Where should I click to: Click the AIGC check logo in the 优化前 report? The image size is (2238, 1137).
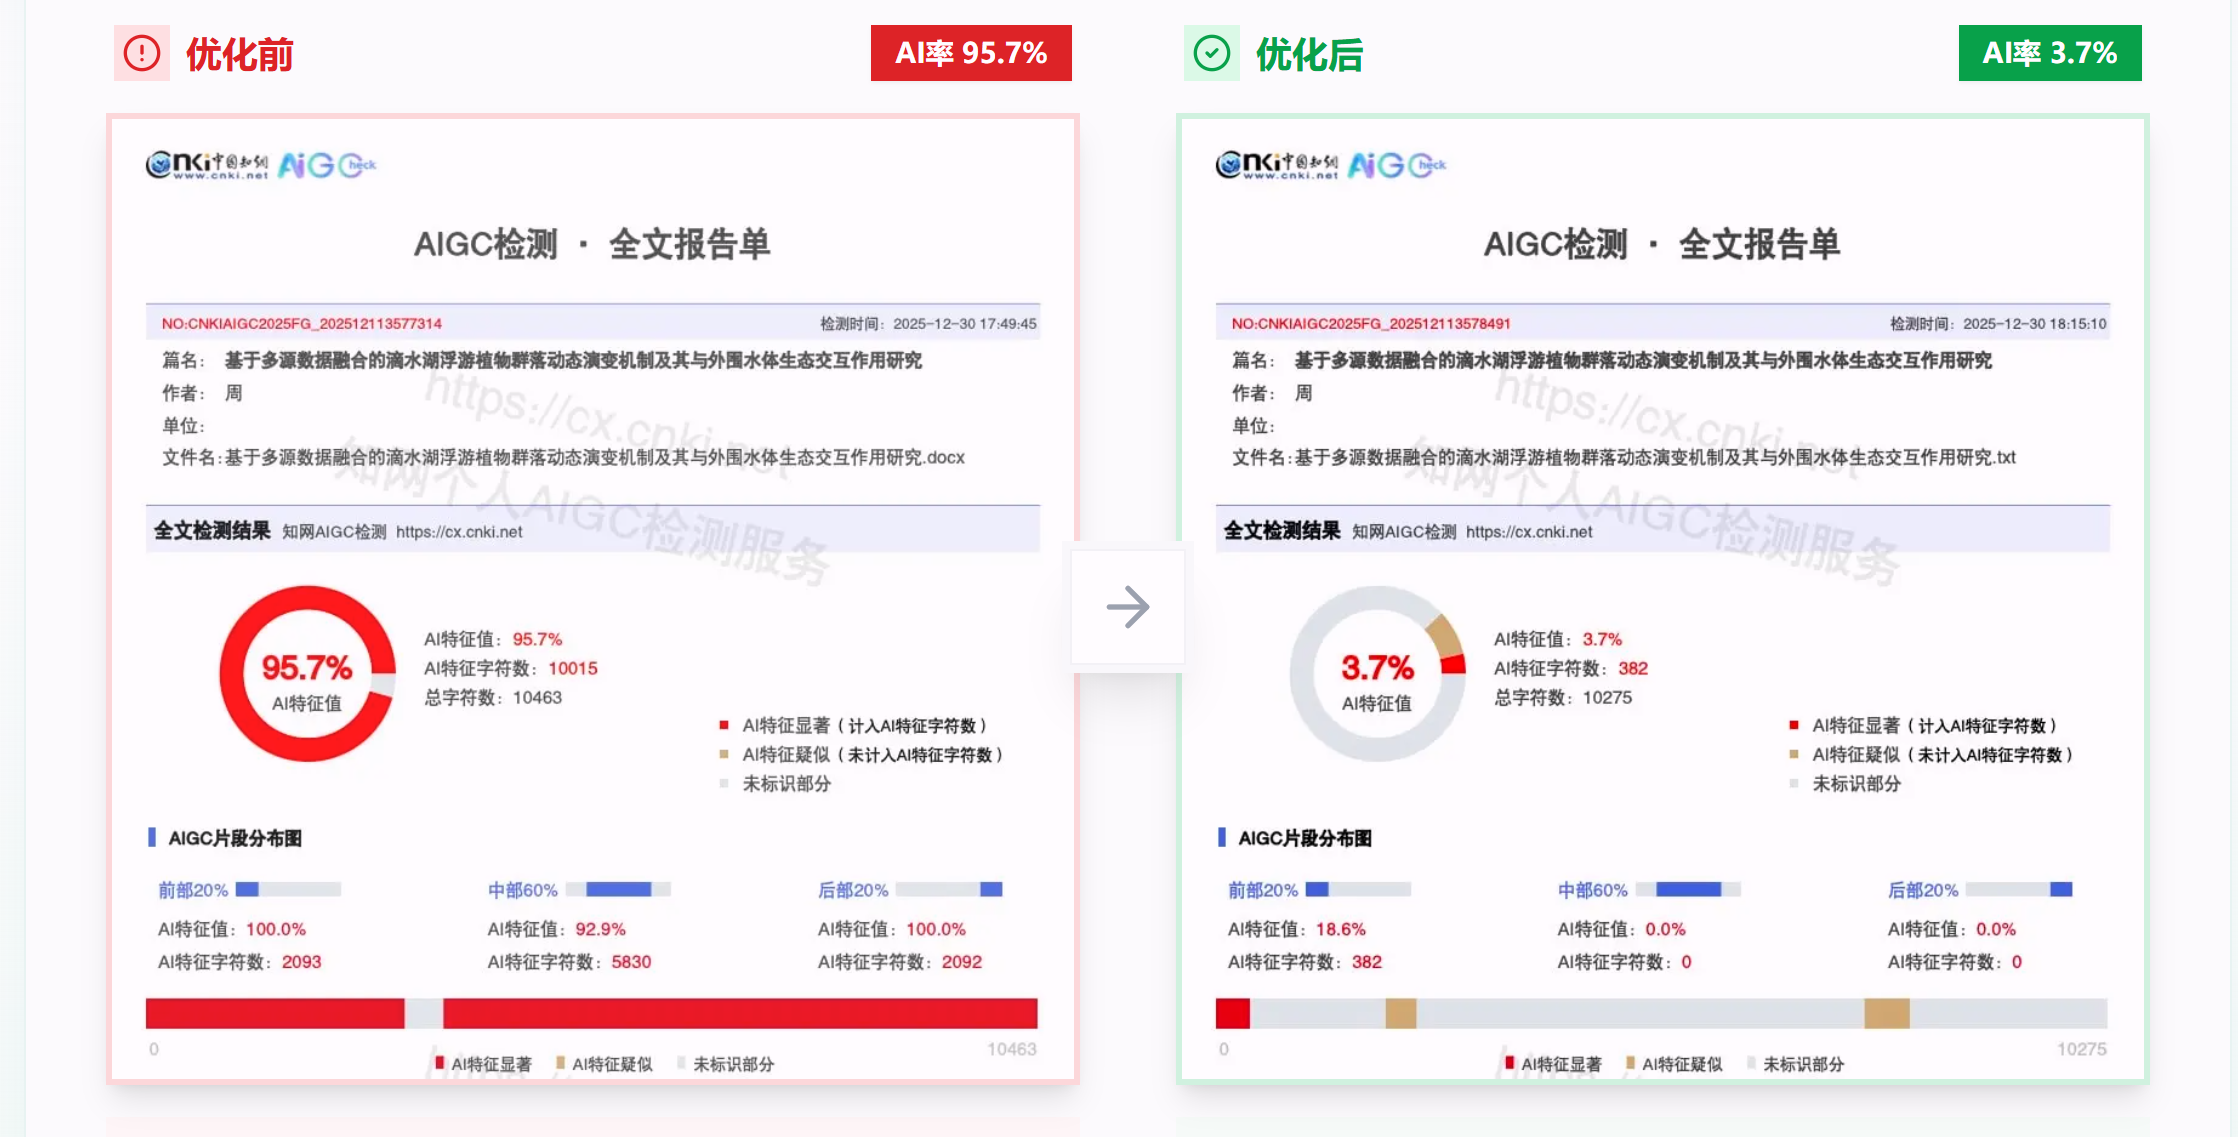[327, 165]
